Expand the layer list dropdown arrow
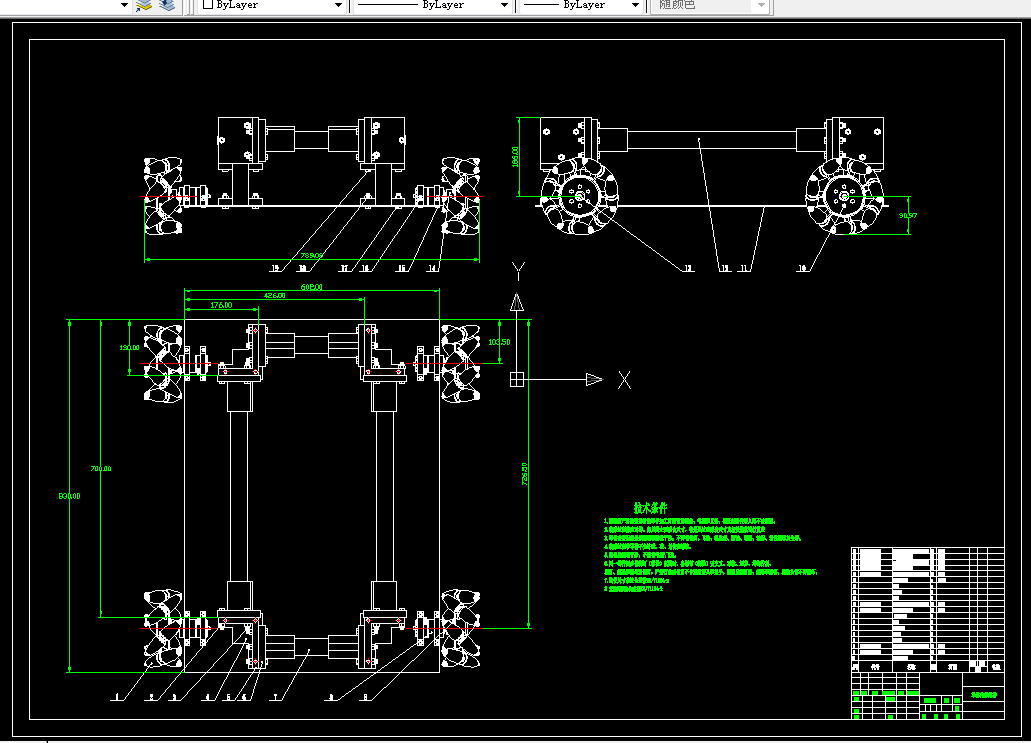1031x743 pixels. (x=124, y=5)
